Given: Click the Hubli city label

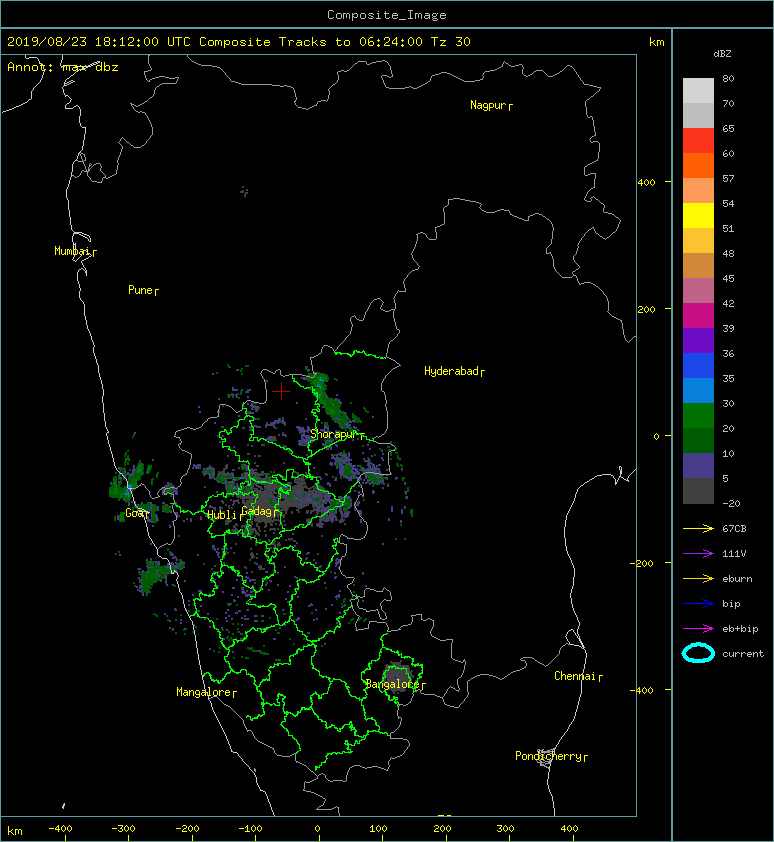Looking at the screenshot, I should pyautogui.click(x=222, y=515).
